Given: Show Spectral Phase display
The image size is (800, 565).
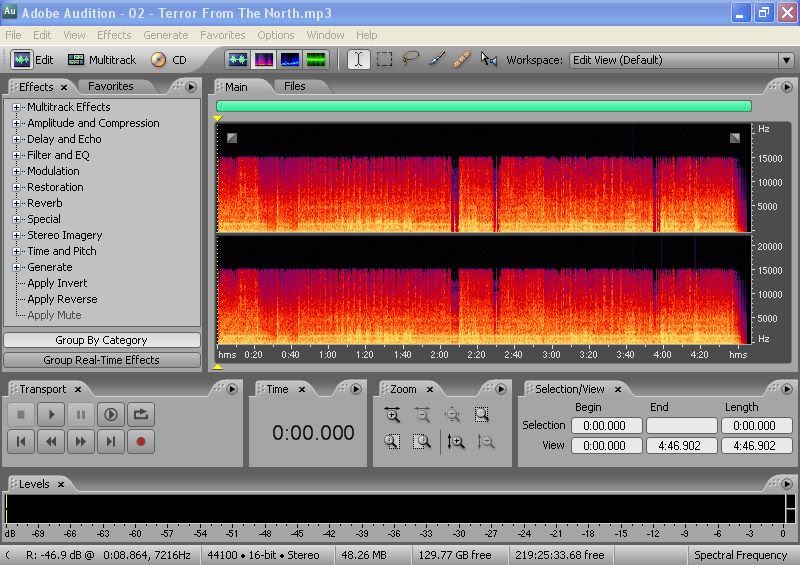Looking at the screenshot, I should 315,60.
